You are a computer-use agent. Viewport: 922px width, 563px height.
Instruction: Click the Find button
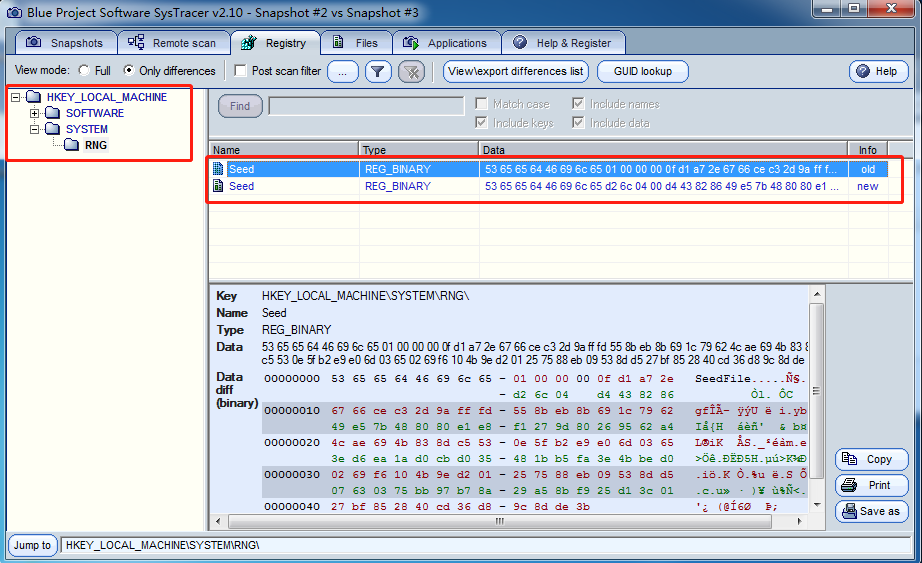coord(240,106)
